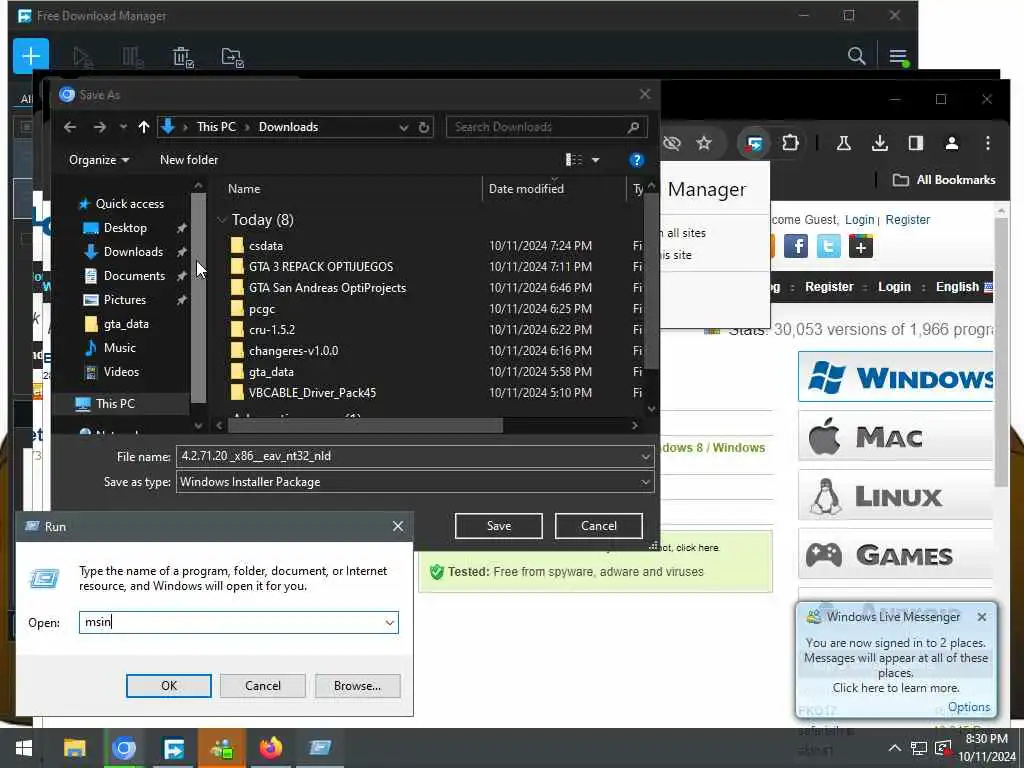Share page via Facebook icon
The image size is (1024, 768).
coord(795,247)
